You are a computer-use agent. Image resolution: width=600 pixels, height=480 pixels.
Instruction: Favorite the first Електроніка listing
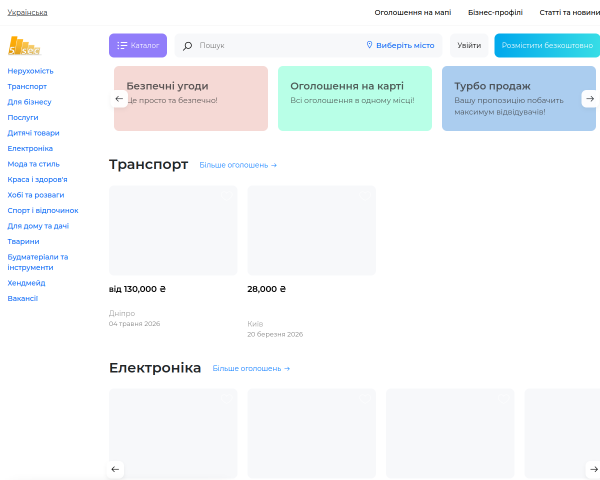227,399
